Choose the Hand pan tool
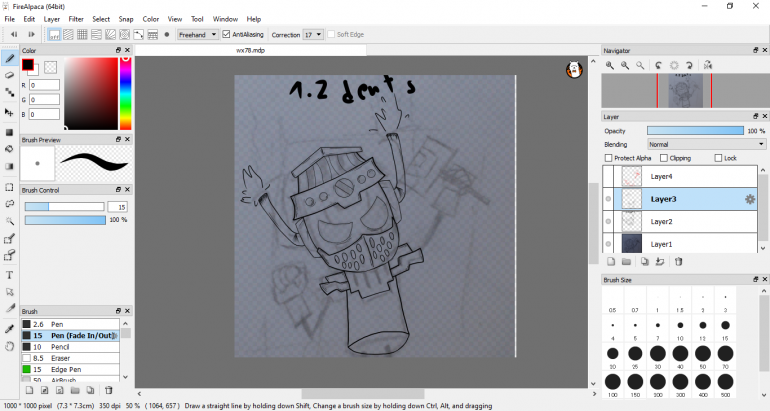The width and height of the screenshot is (770, 411). (10, 346)
